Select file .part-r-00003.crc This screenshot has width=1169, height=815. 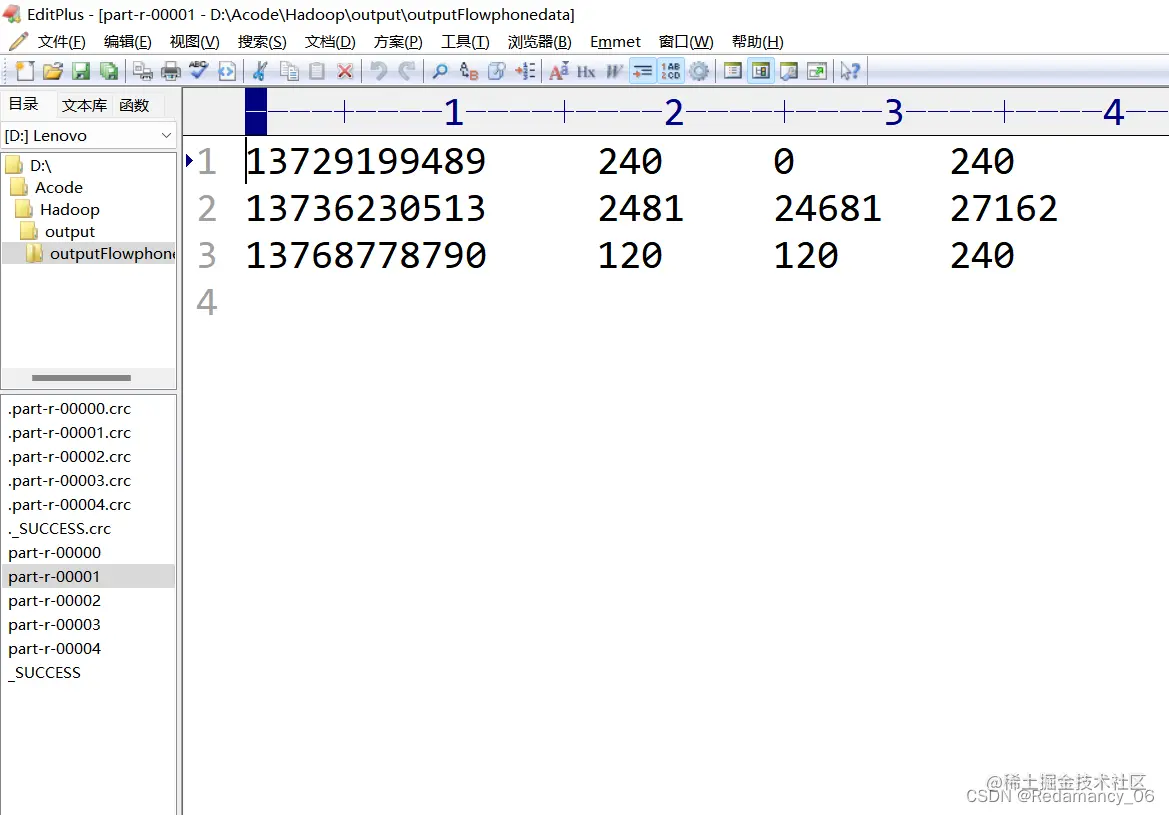69,480
